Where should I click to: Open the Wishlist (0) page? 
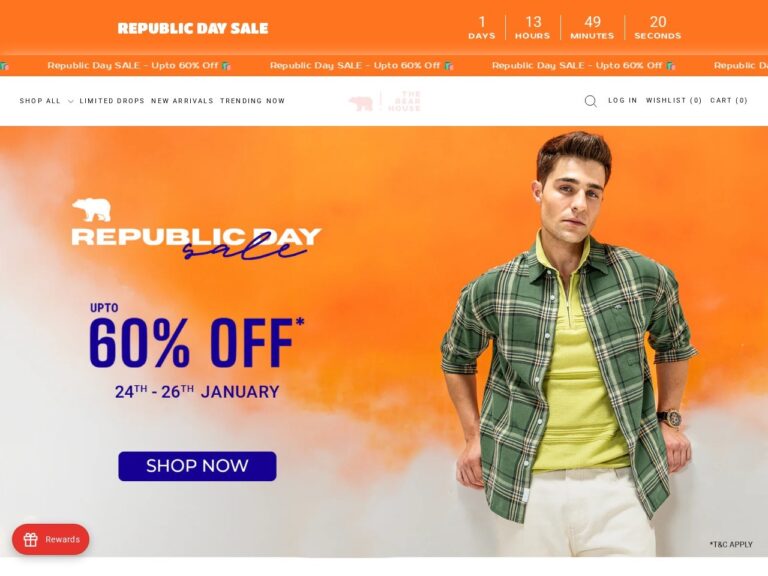point(674,100)
